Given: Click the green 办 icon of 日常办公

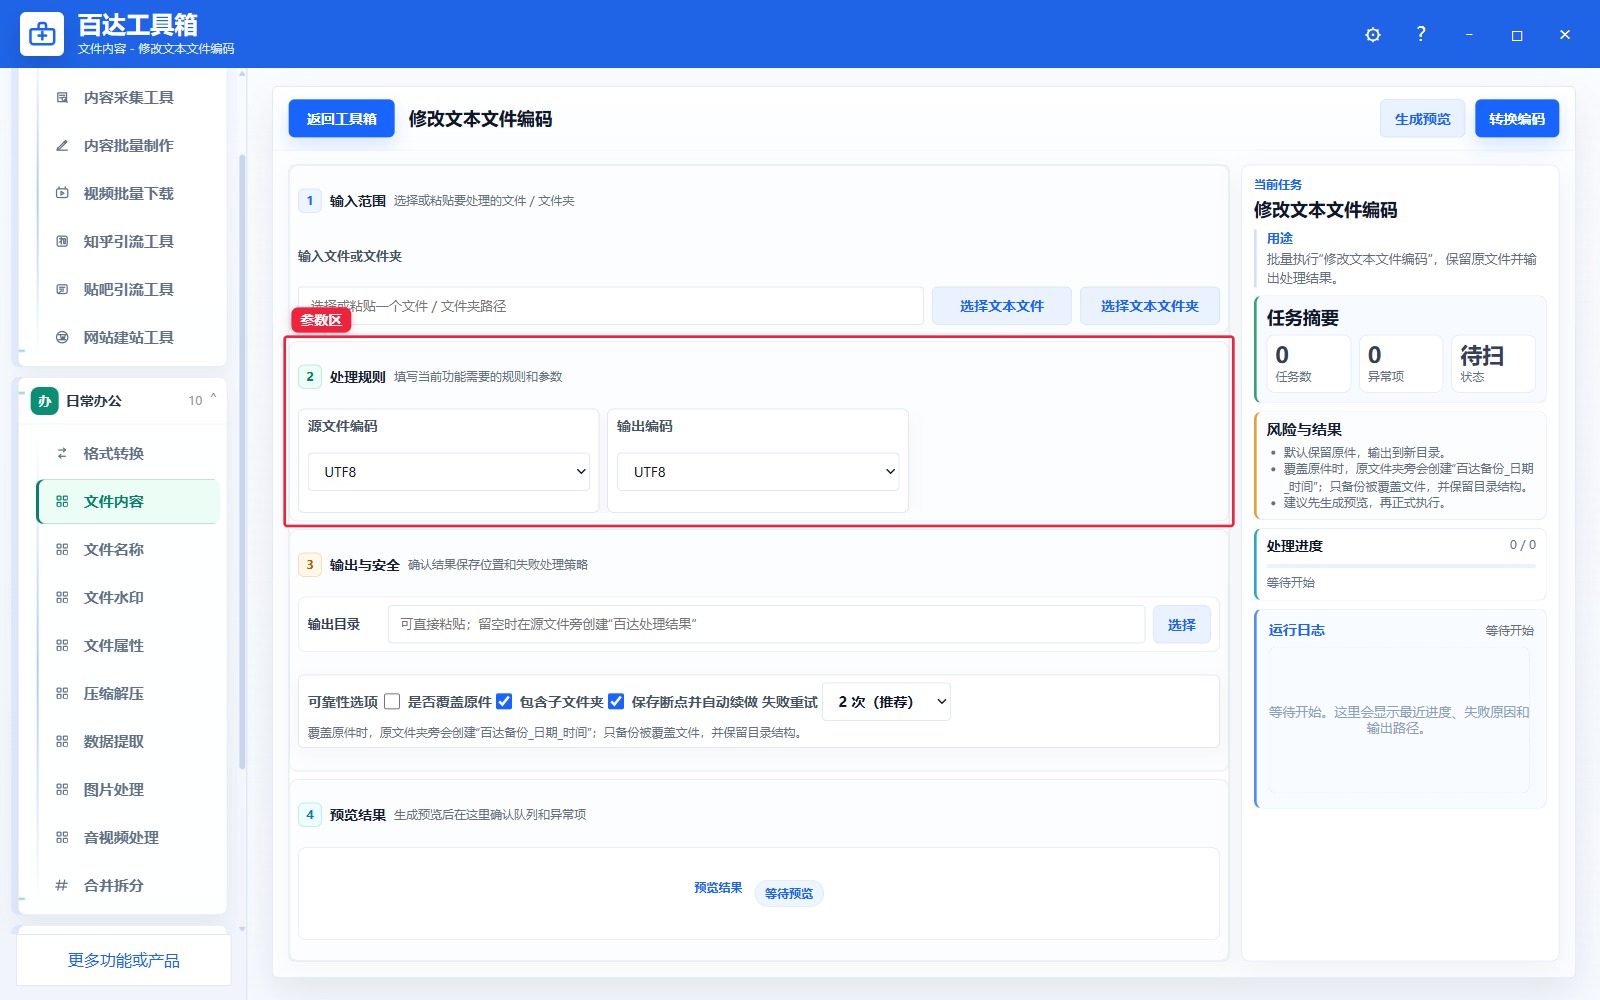Looking at the screenshot, I should [44, 401].
